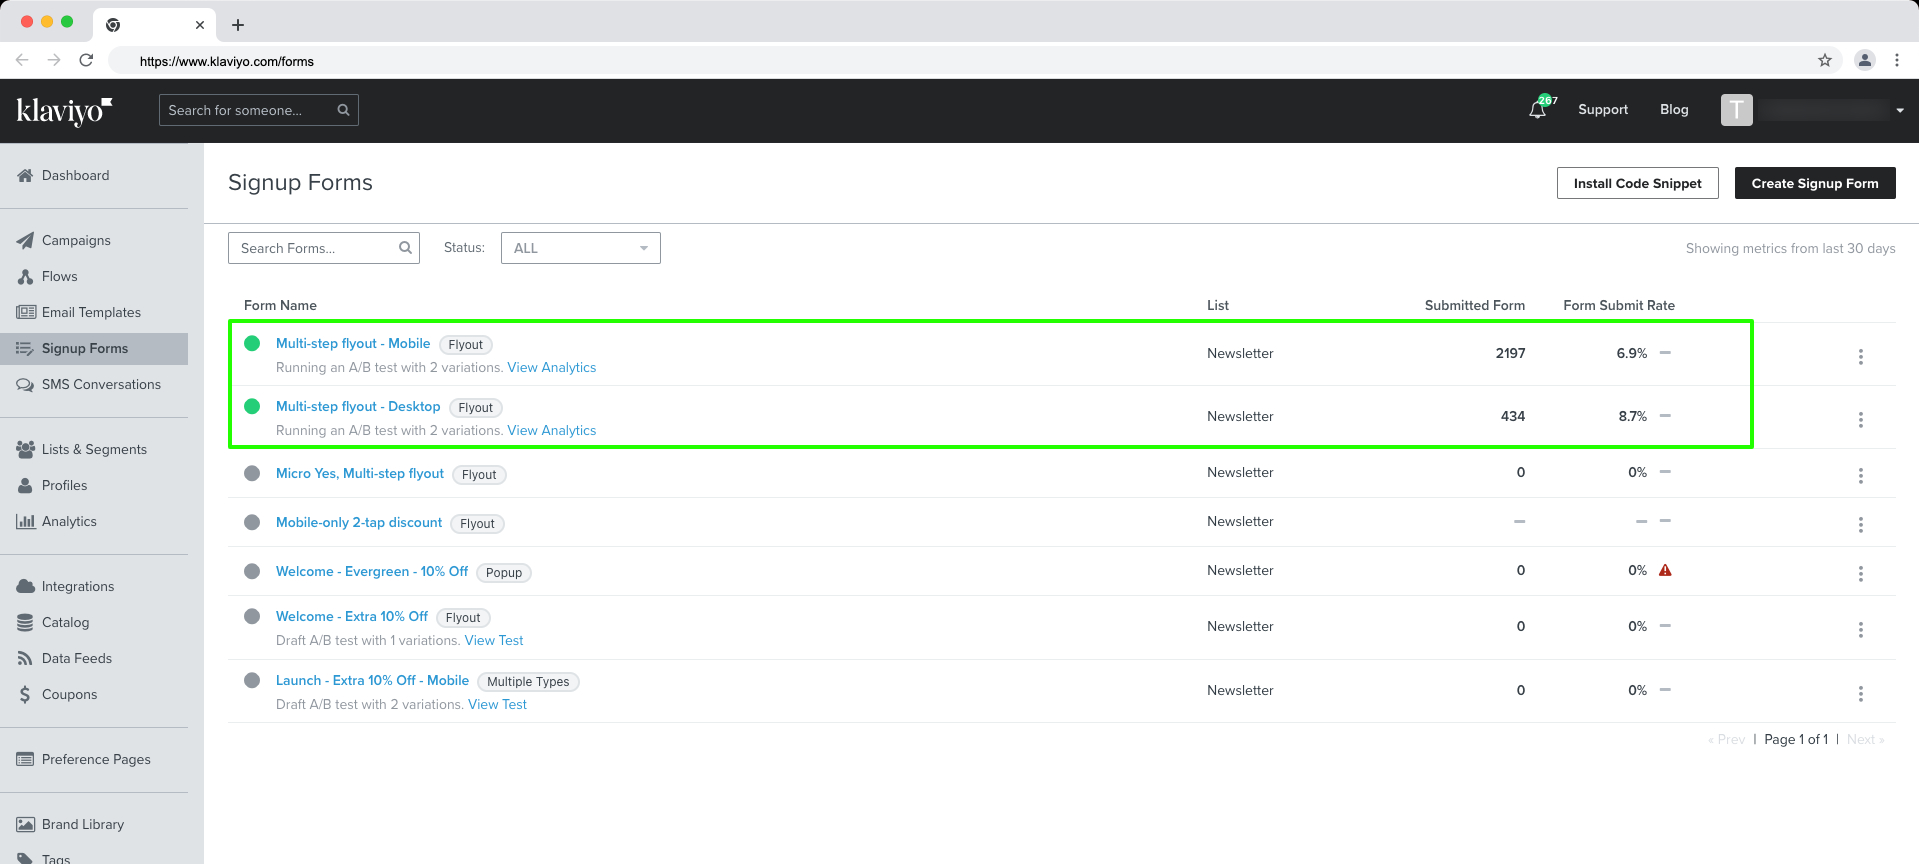The image size is (1919, 864).
Task: Click the Create Signup Form button
Action: tap(1815, 183)
